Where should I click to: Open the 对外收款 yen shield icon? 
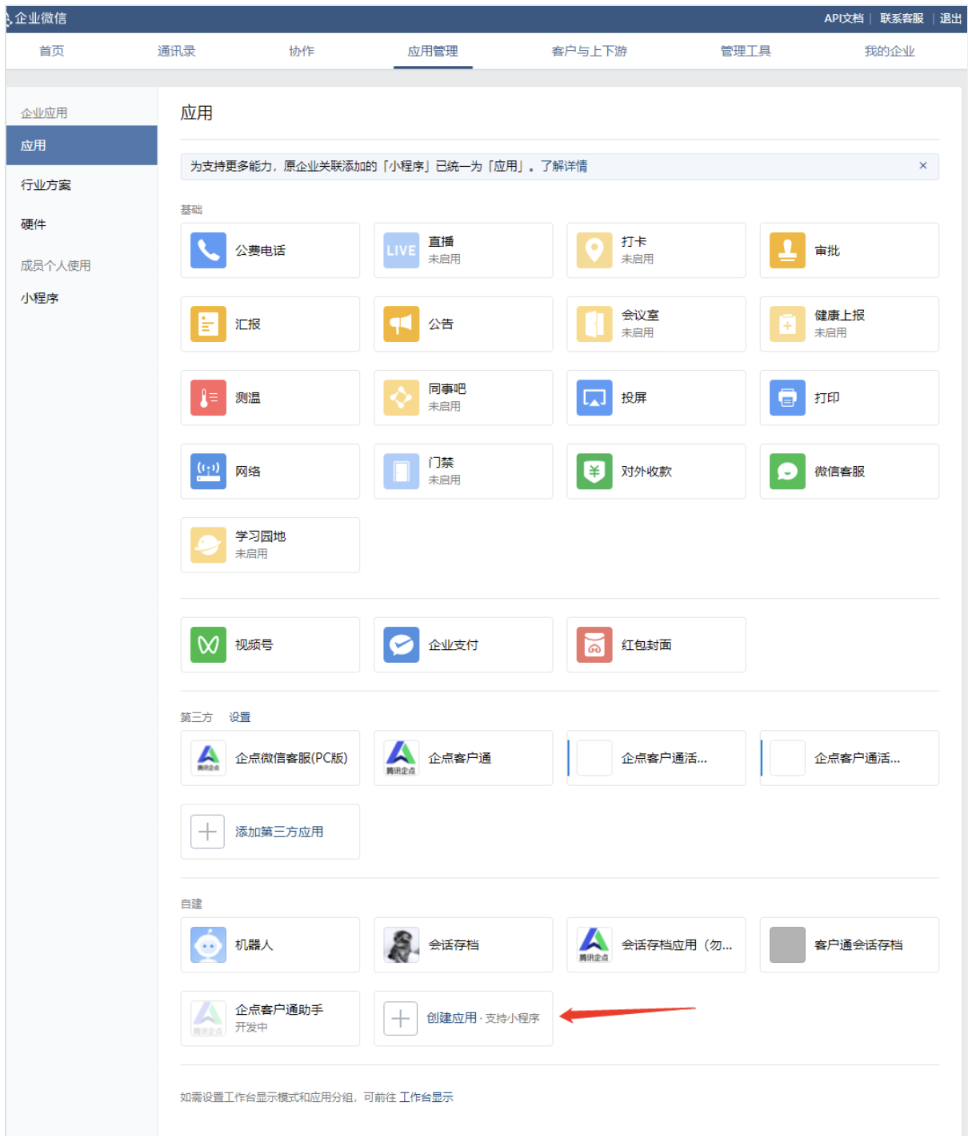[594, 472]
